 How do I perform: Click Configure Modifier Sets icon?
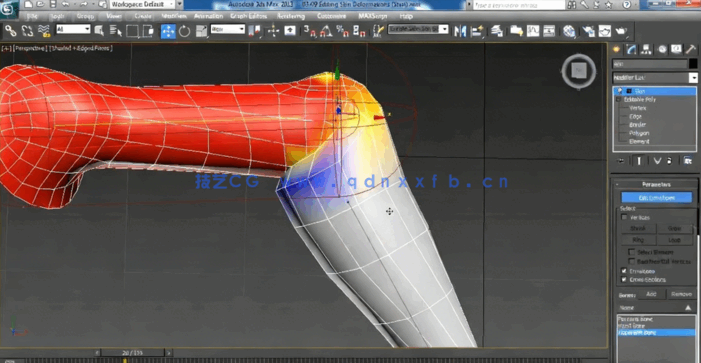coord(688,161)
